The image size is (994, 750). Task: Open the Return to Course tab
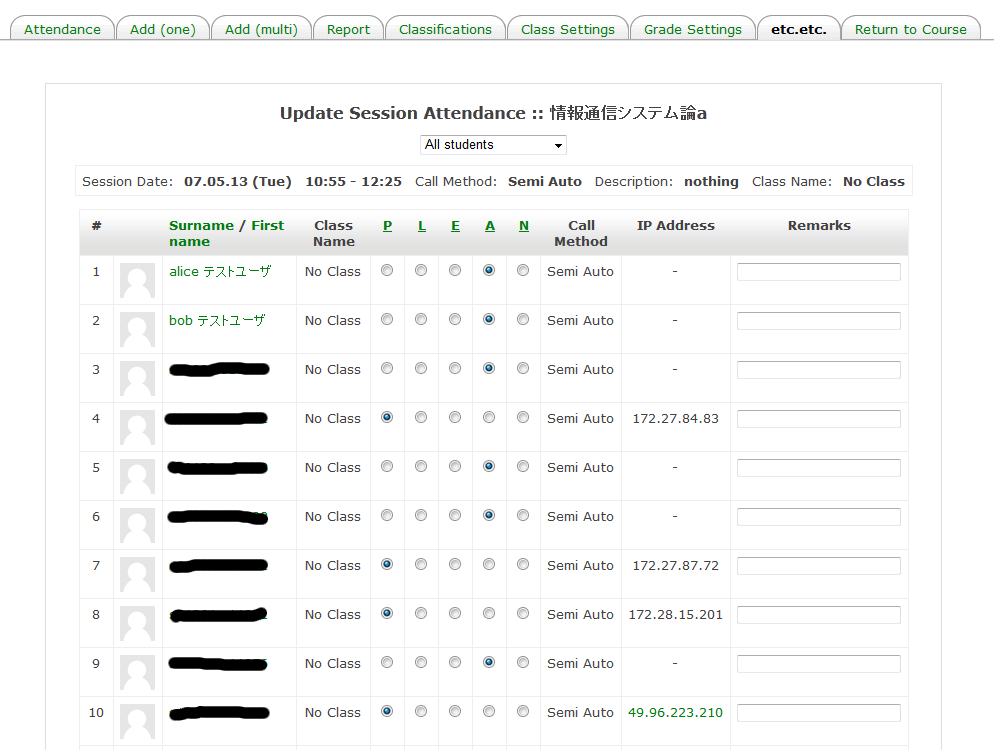tap(910, 29)
